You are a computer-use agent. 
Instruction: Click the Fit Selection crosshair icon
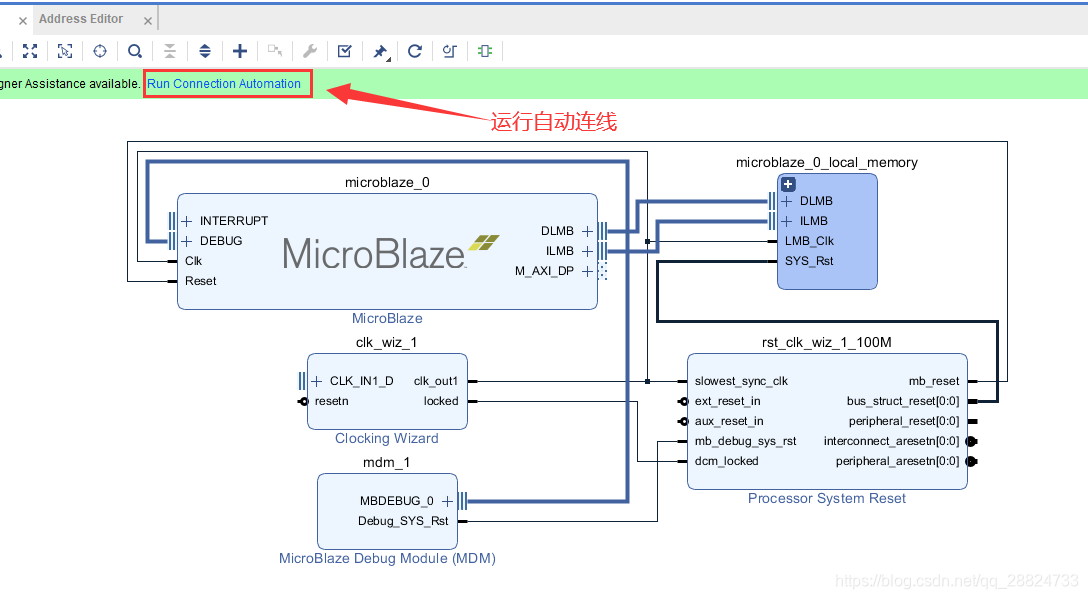point(100,51)
